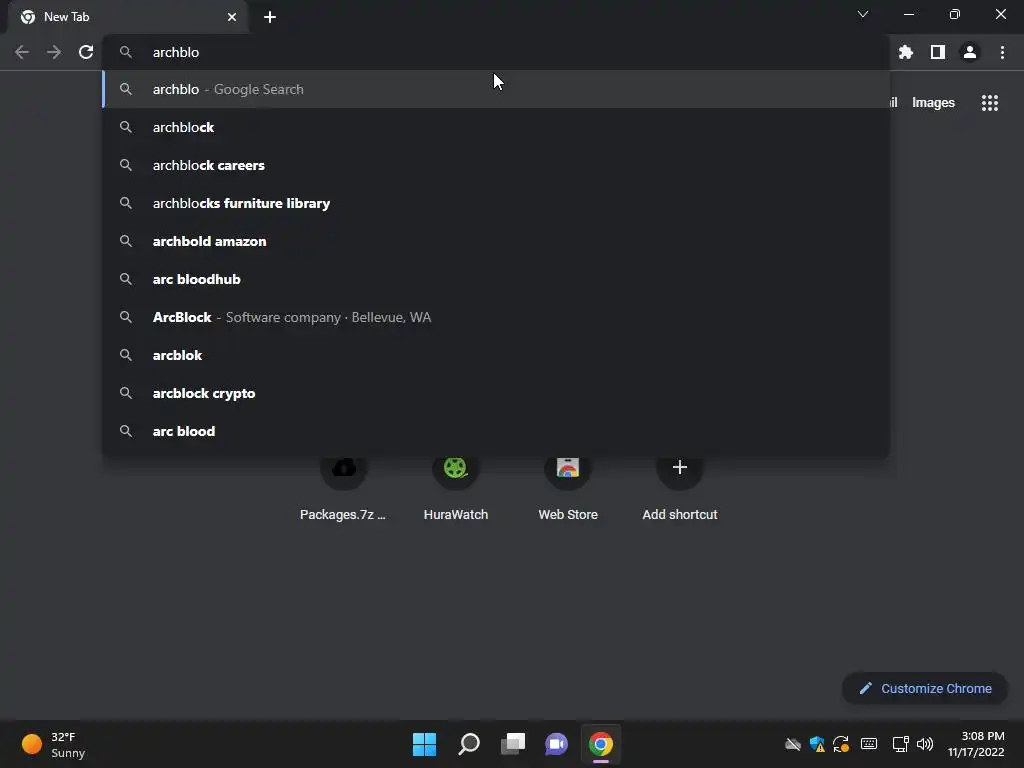Open a new tab with the plus button
This screenshot has height=768, width=1024.
pyautogui.click(x=270, y=17)
